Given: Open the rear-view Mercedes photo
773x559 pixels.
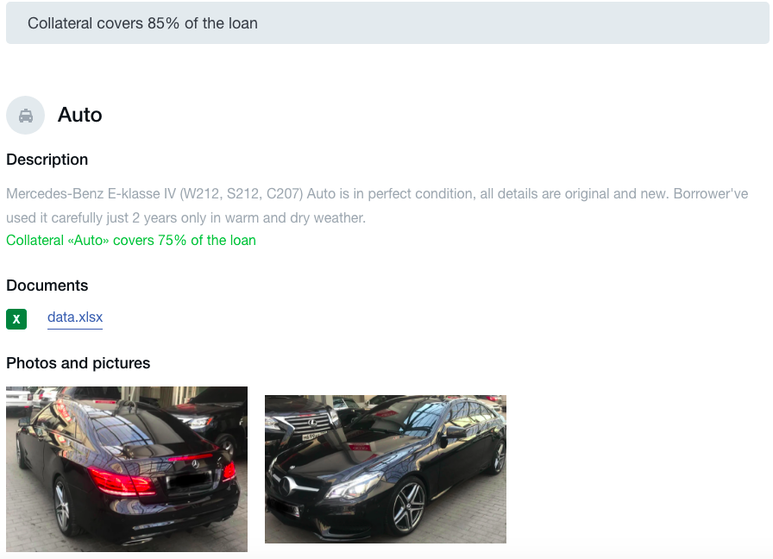Looking at the screenshot, I should (127, 469).
